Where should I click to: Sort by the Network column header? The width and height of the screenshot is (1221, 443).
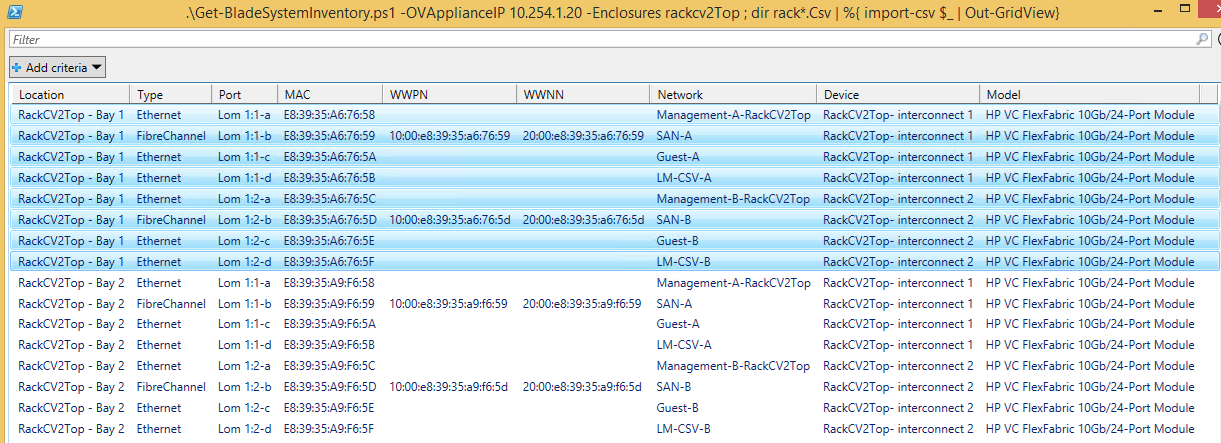click(733, 94)
